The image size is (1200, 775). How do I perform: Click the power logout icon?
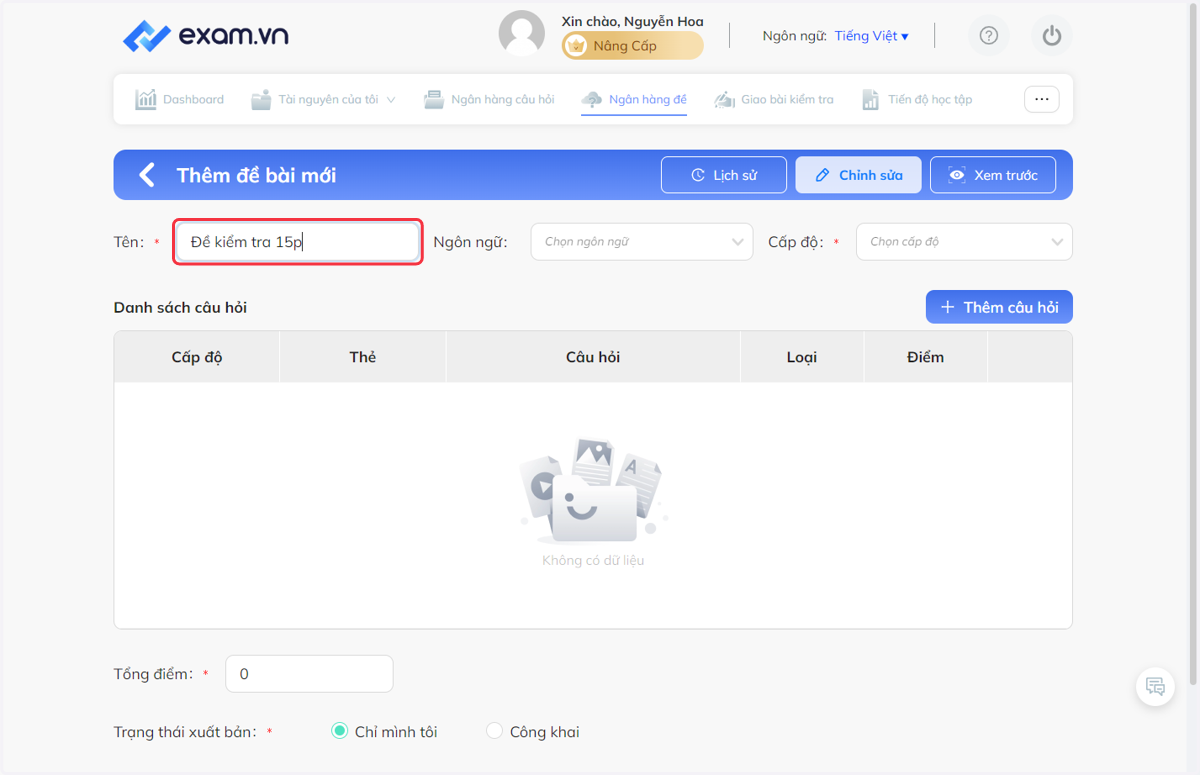(x=1051, y=36)
